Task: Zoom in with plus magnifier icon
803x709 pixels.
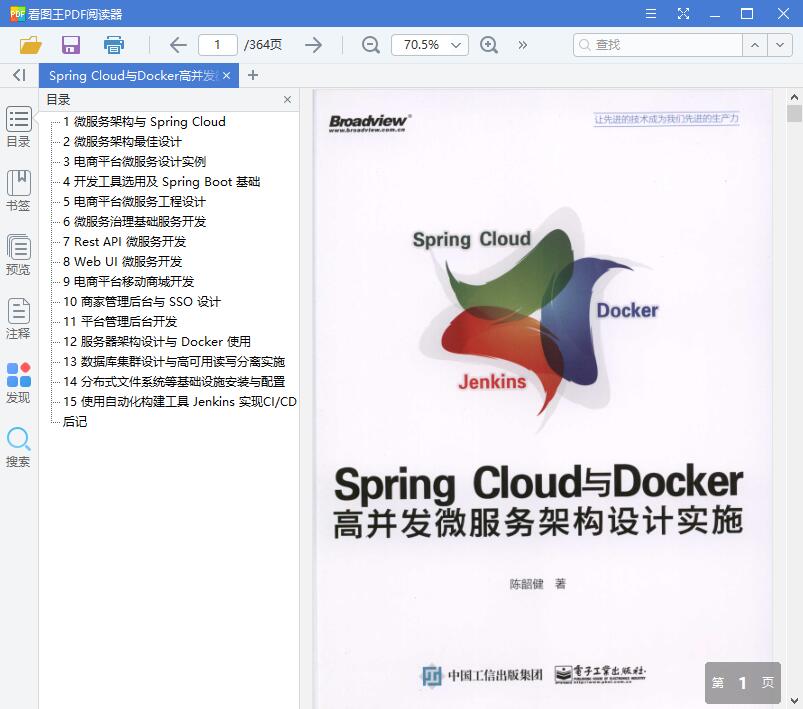Action: 489,45
